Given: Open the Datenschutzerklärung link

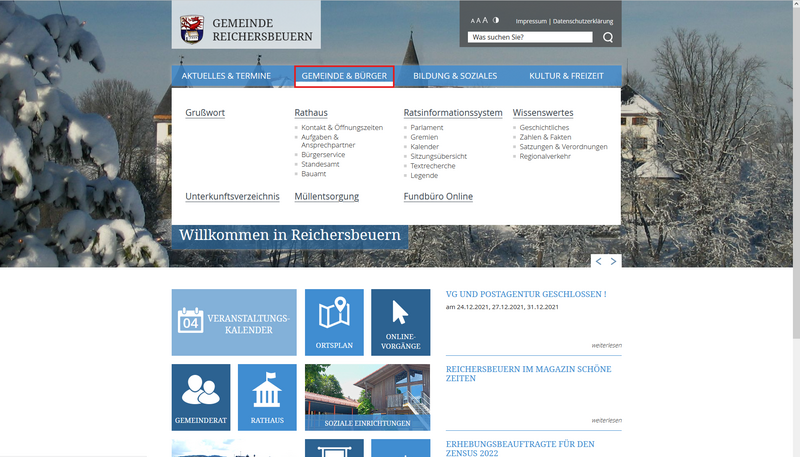Looking at the screenshot, I should point(583,21).
